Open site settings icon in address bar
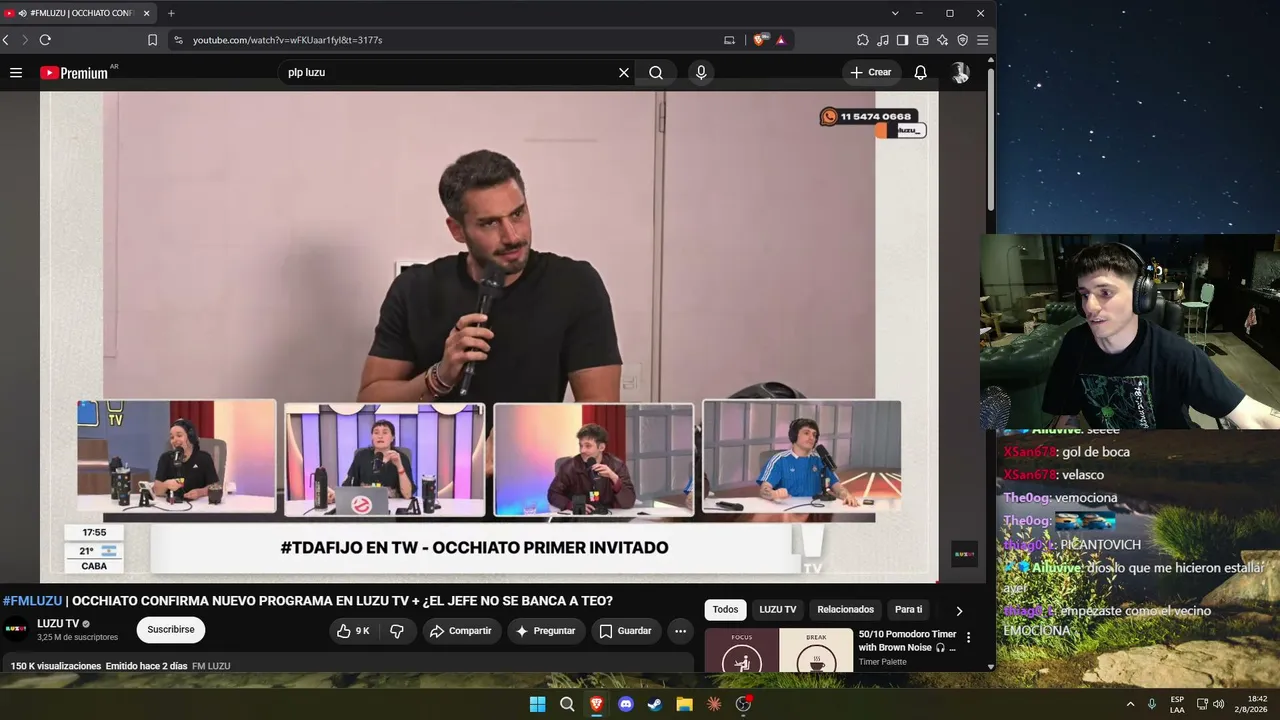1280x720 pixels. 178,40
